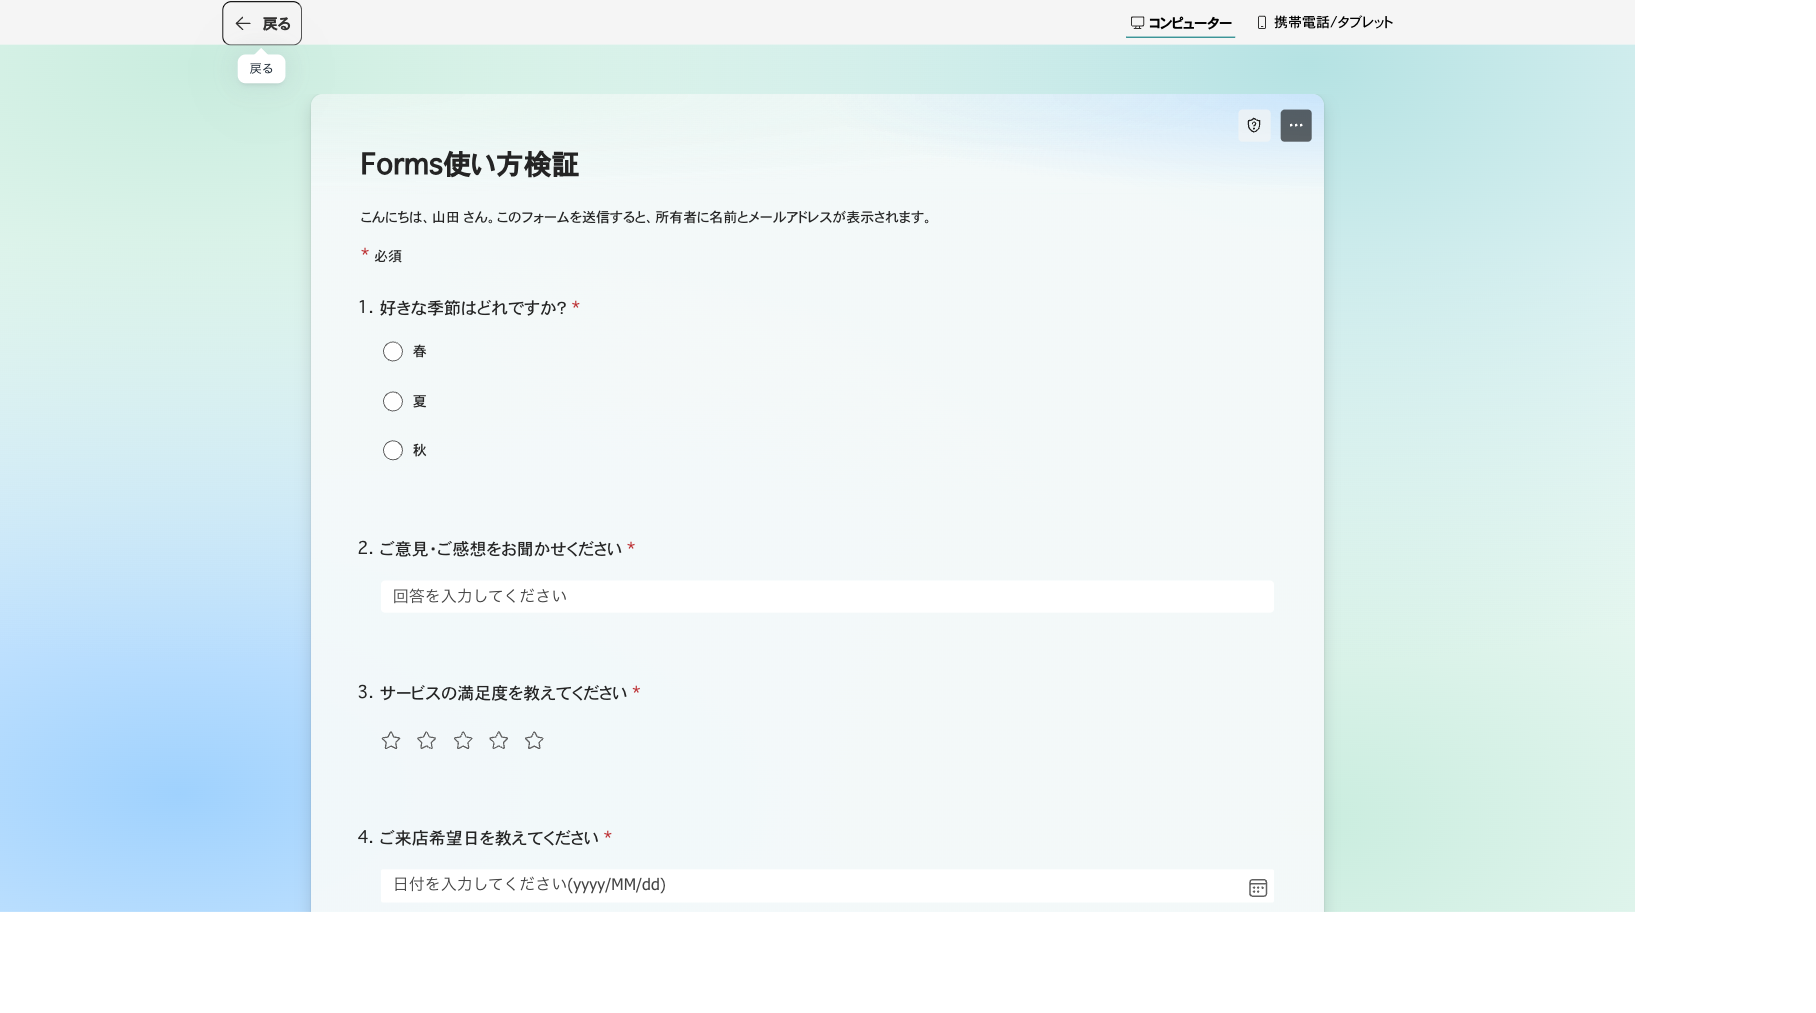Open the calendar date picker icon
Viewport: 1816px width, 1013px height.
coord(1258,888)
